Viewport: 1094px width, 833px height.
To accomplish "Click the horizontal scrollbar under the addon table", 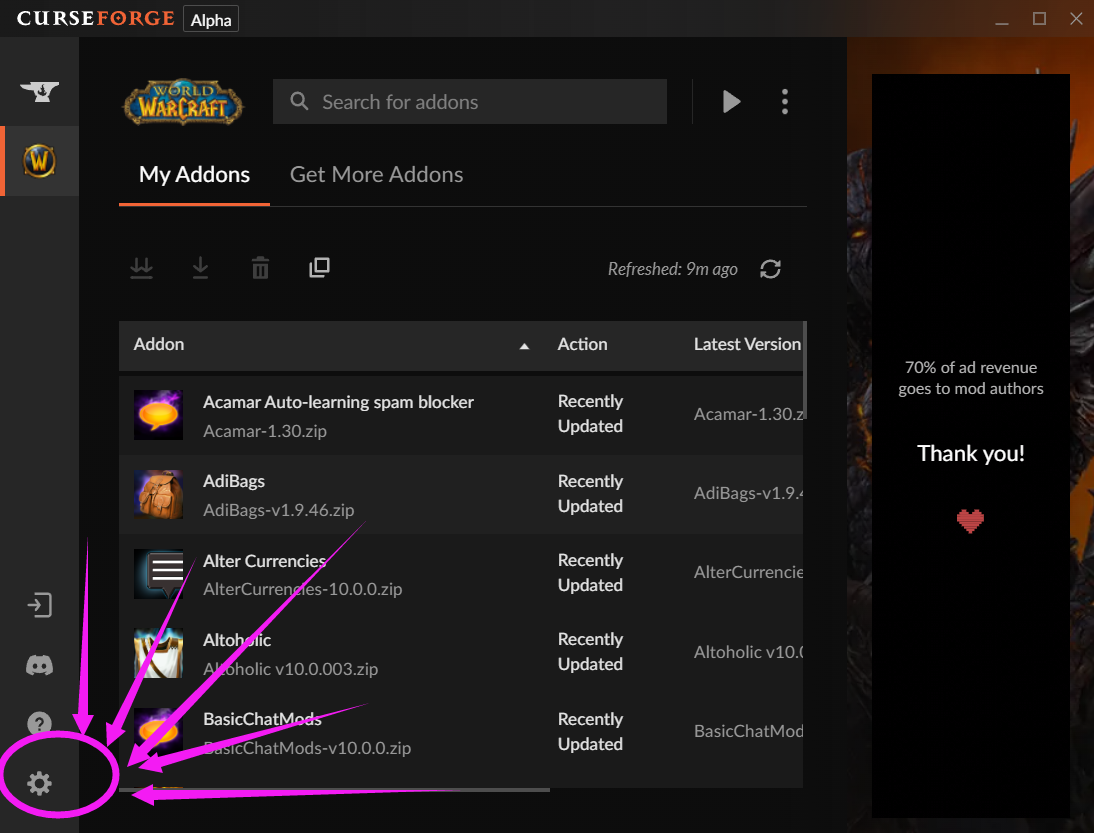I will point(334,790).
